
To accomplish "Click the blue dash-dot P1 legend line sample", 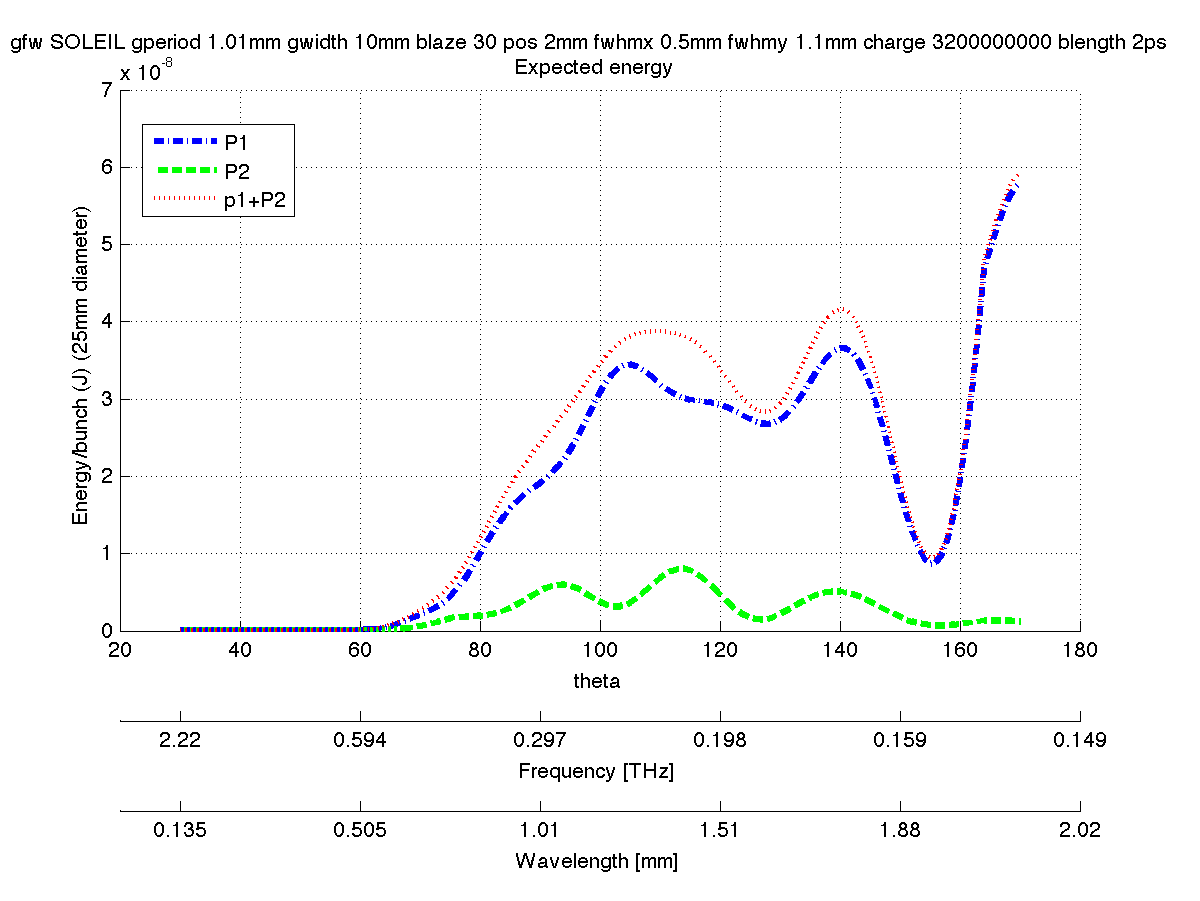I will click(185, 142).
